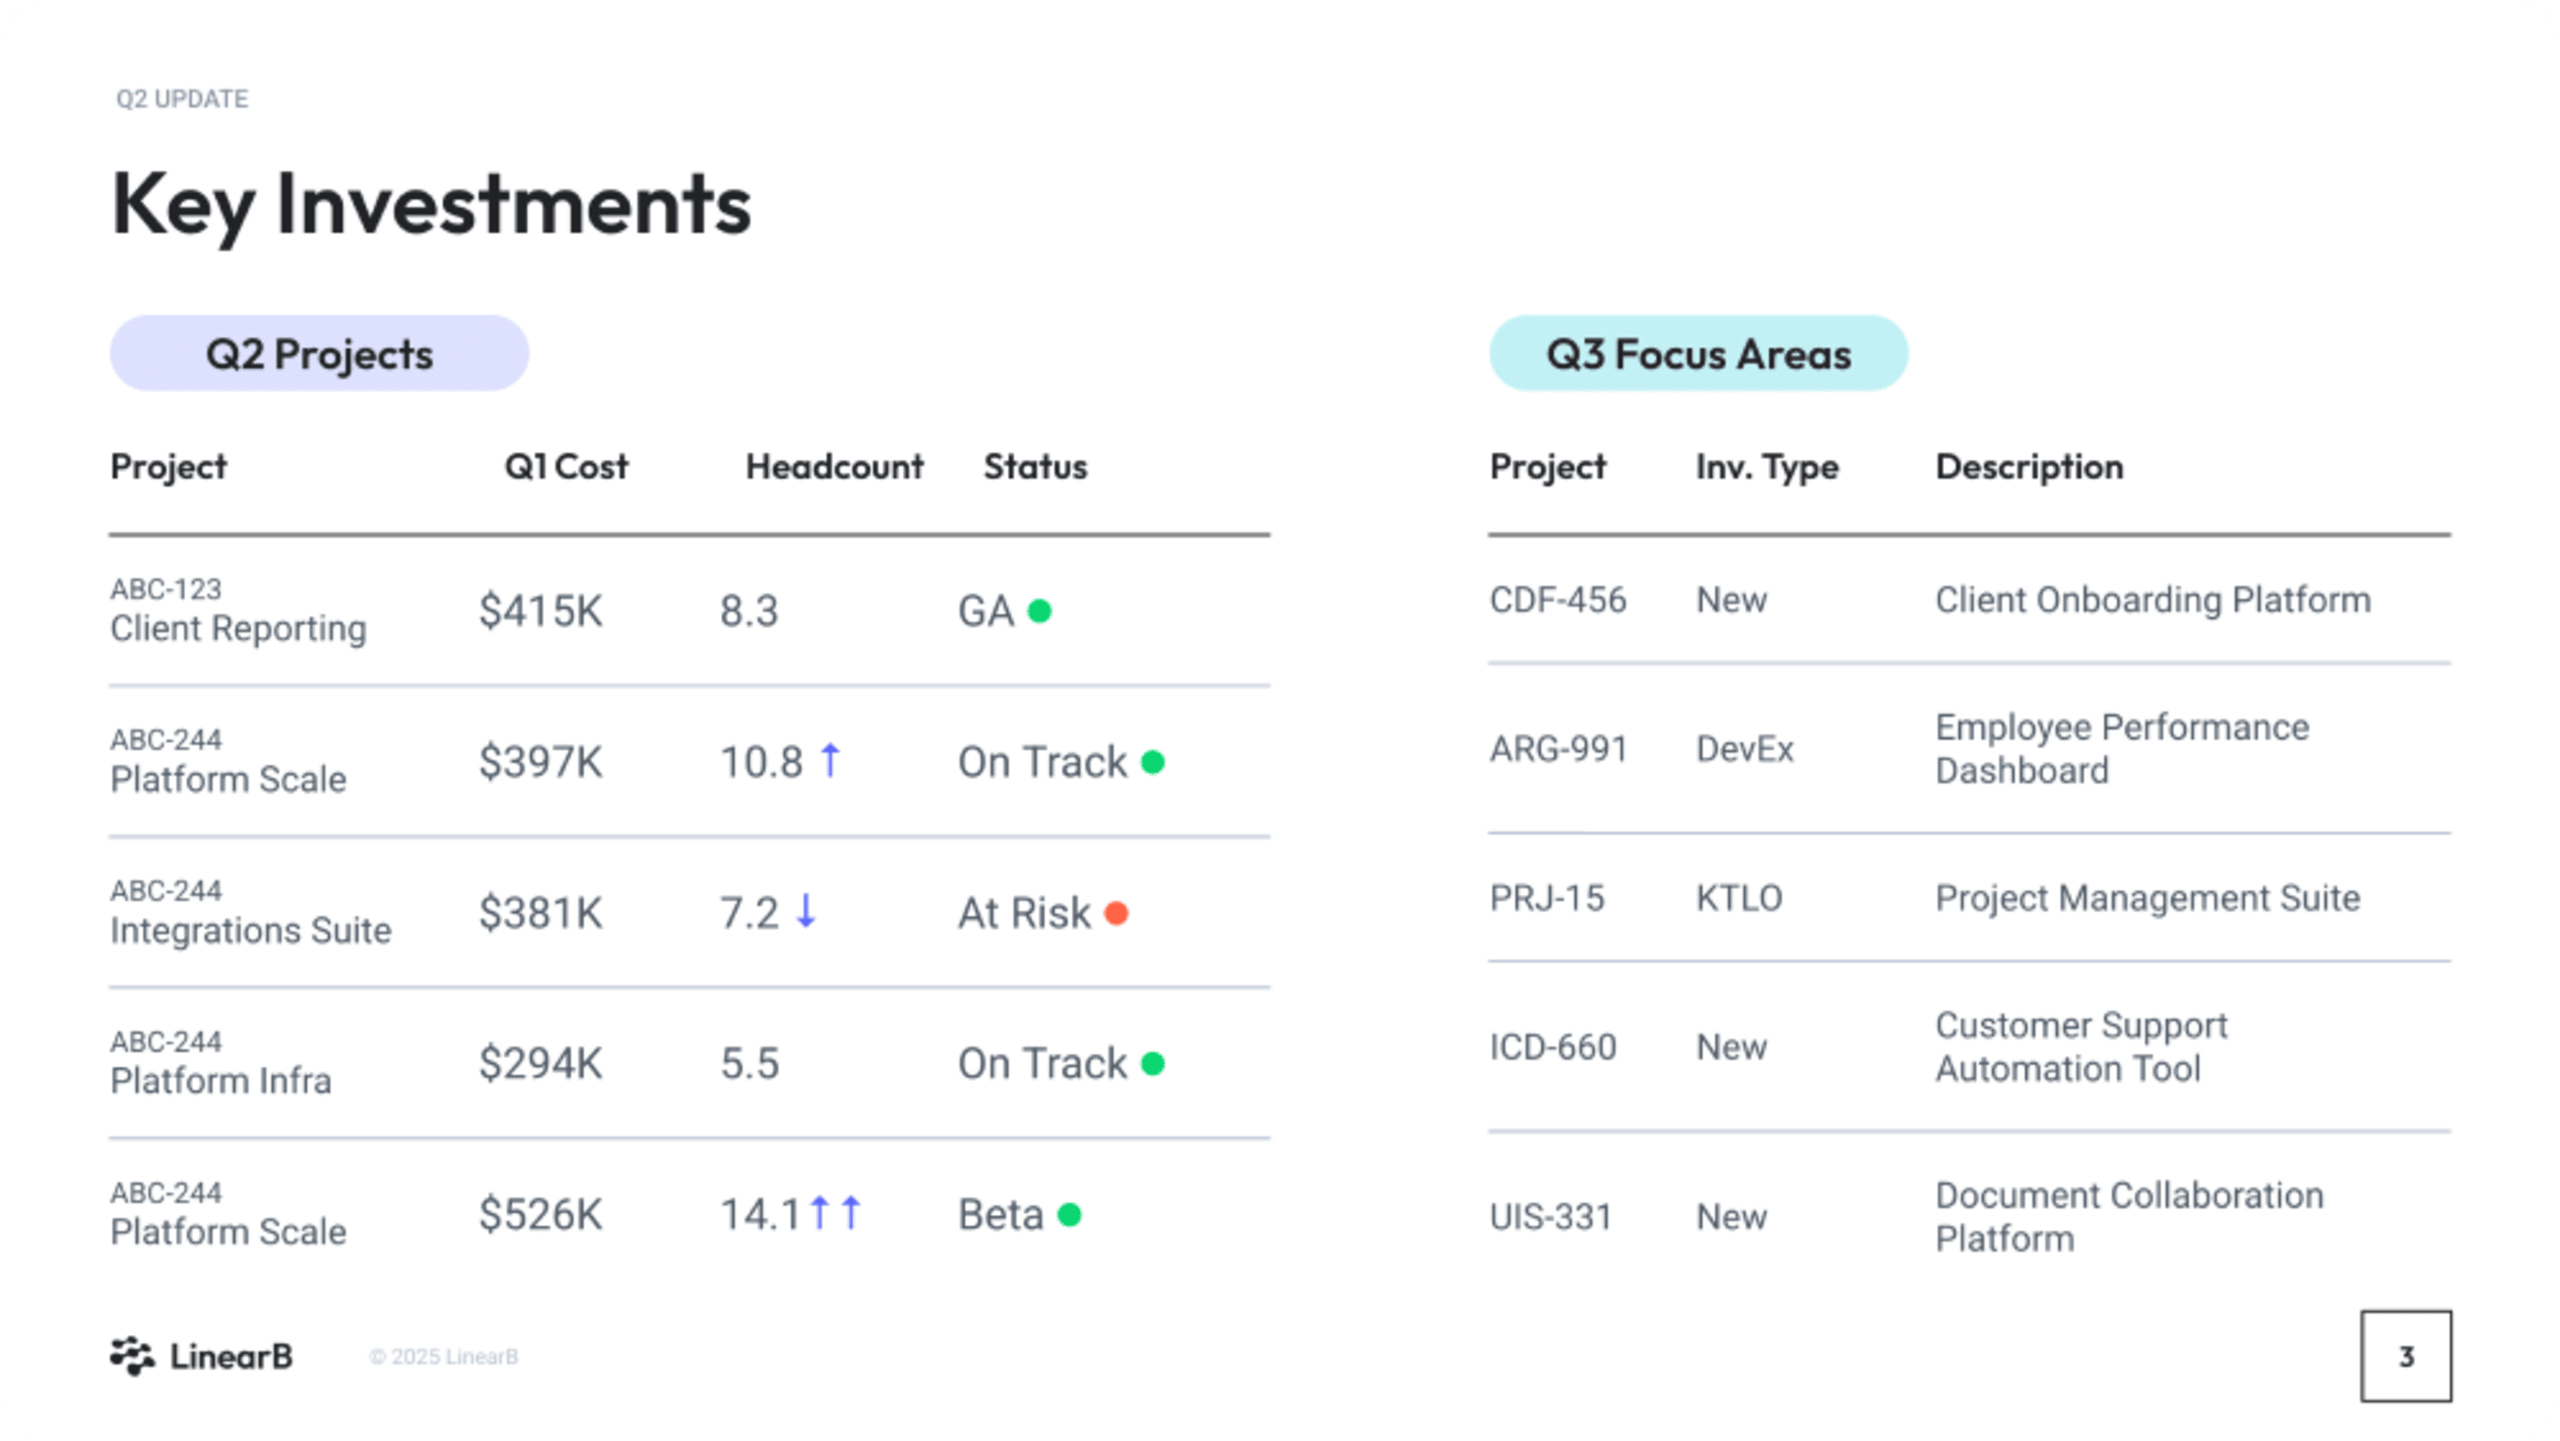Click the PRJ-15 project code
The width and height of the screenshot is (2560, 1441).
tap(1547, 898)
